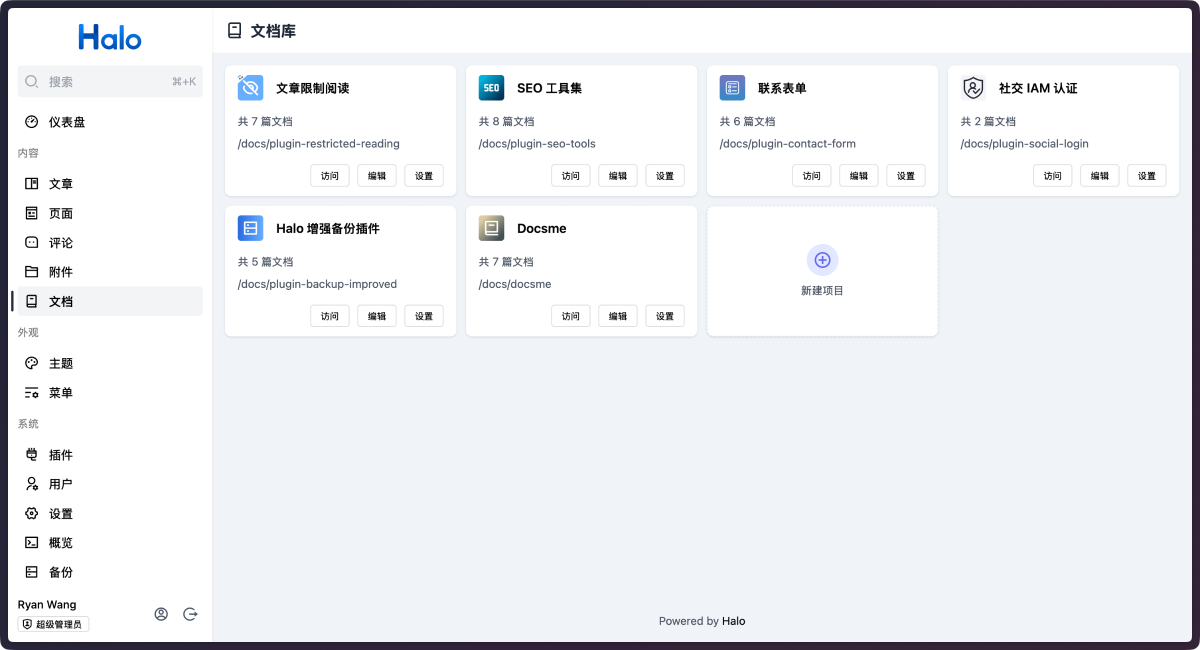Screen dimensions: 1200x650
Task: Click 访问 on the Docsme card
Action: point(570,315)
